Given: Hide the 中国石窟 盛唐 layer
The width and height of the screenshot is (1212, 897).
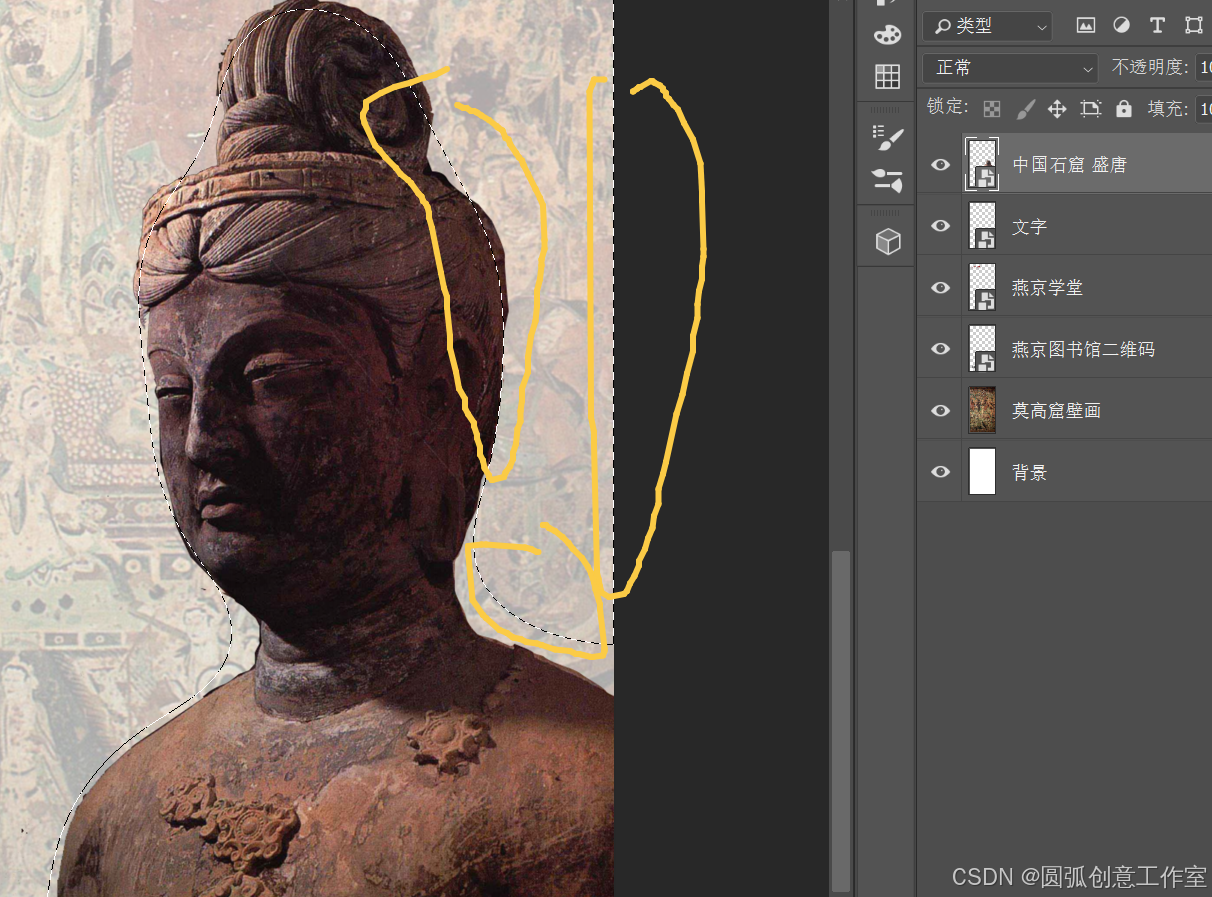Looking at the screenshot, I should click(x=940, y=165).
